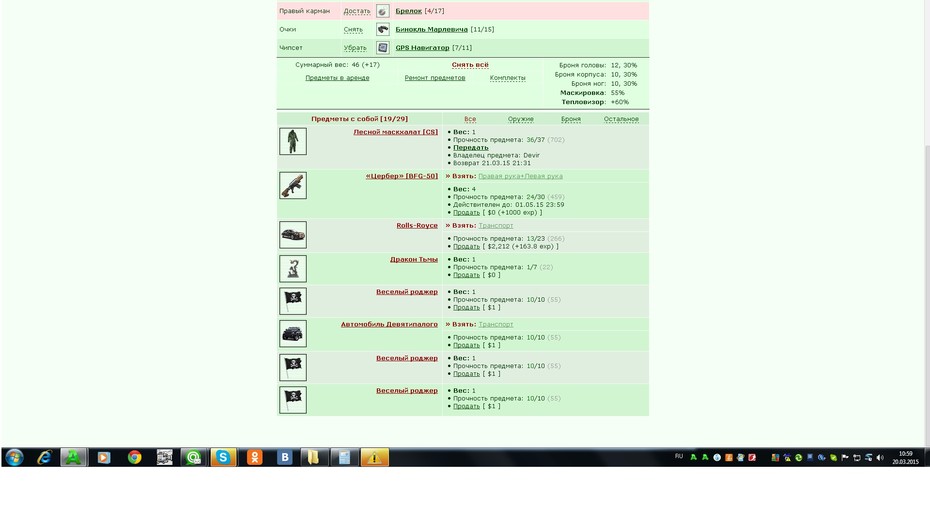Launch Internet Explorer from the taskbar
The width and height of the screenshot is (930, 523).
(x=44, y=457)
